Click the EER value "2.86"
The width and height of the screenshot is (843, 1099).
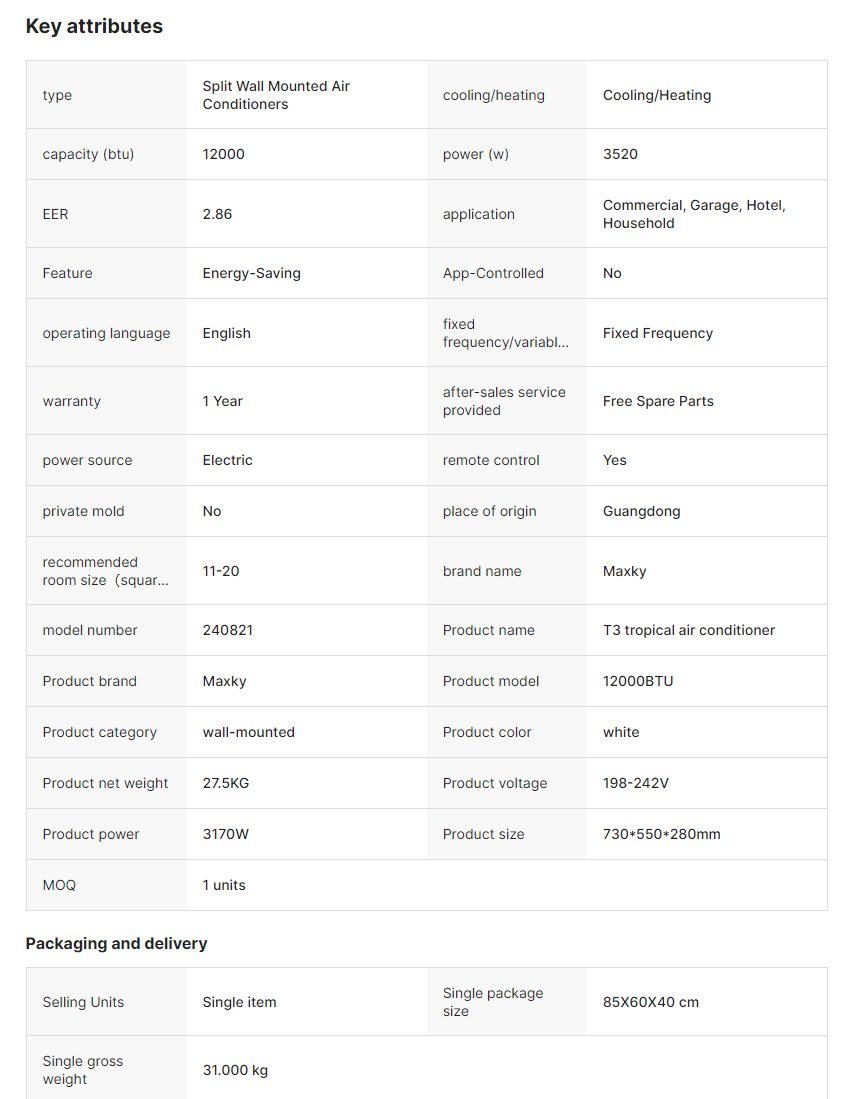click(x=217, y=214)
